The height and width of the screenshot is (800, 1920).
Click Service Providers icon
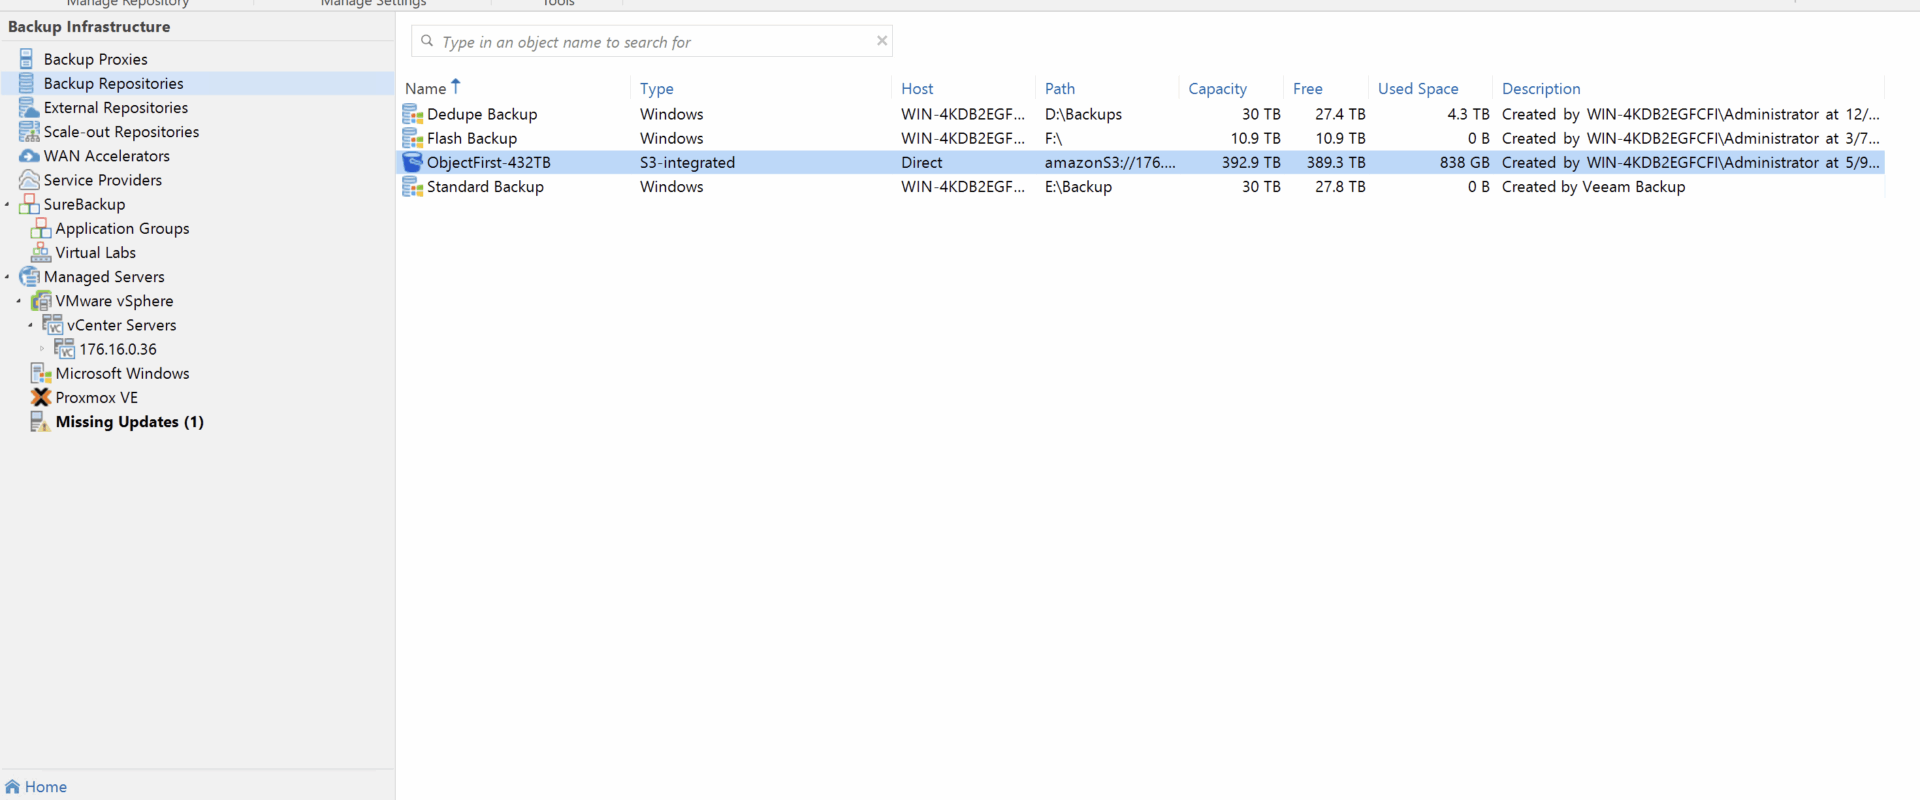tap(29, 180)
